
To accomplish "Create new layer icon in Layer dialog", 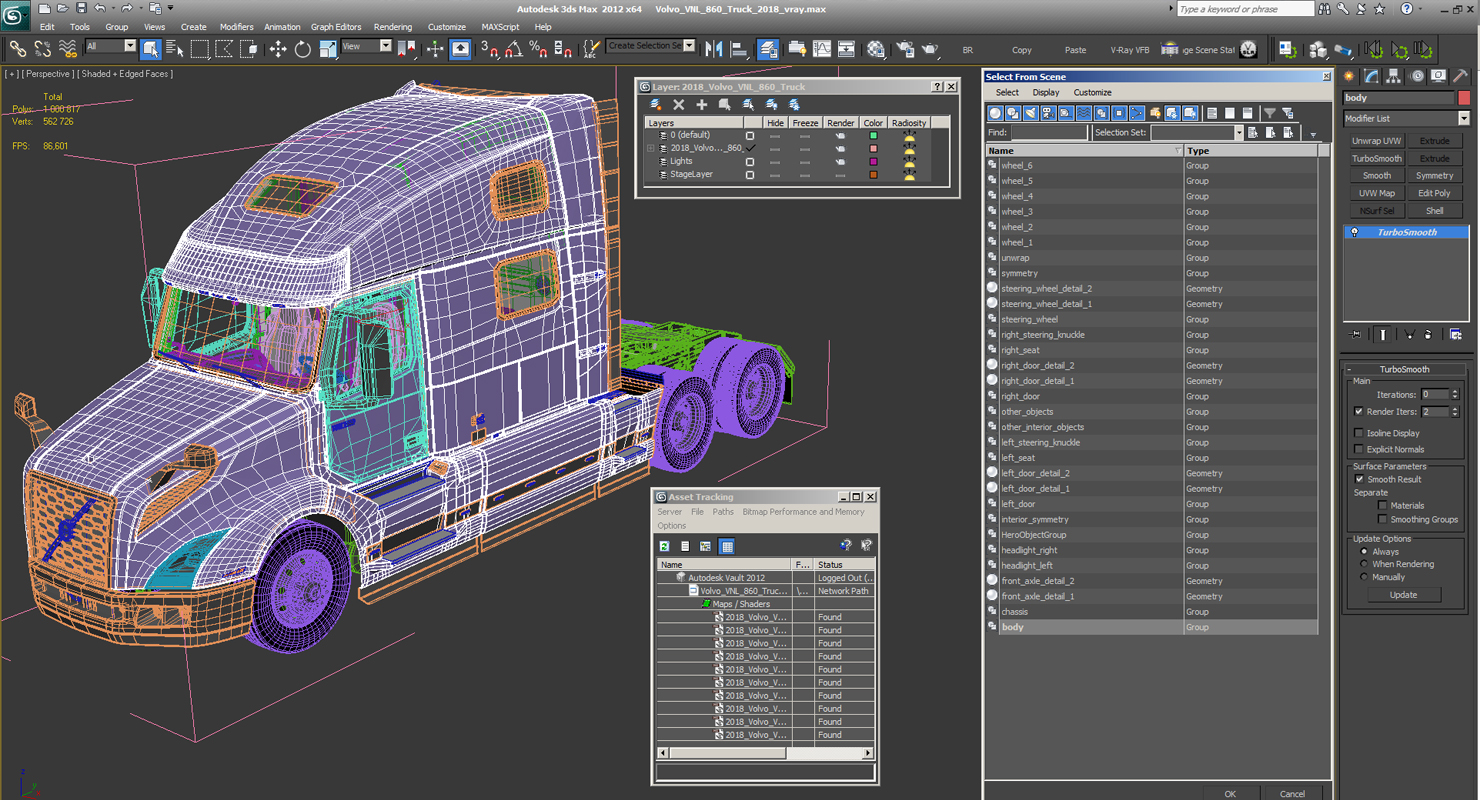I will pyautogui.click(x=656, y=104).
